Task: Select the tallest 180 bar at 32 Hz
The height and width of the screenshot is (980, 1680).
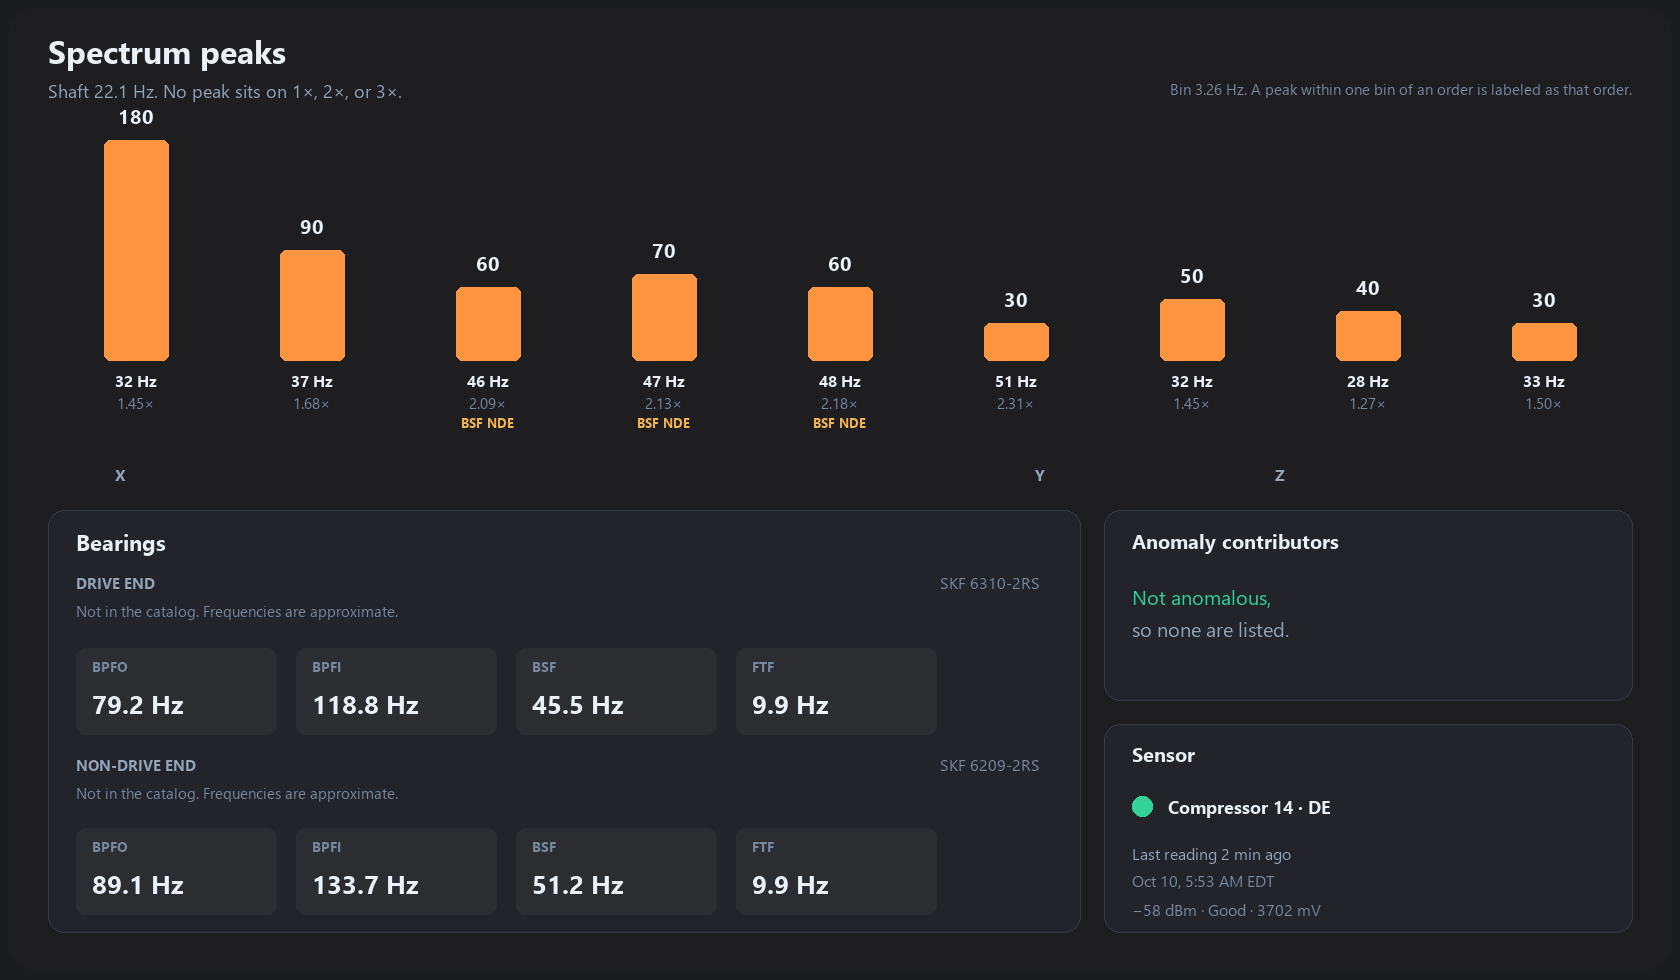Action: click(136, 250)
